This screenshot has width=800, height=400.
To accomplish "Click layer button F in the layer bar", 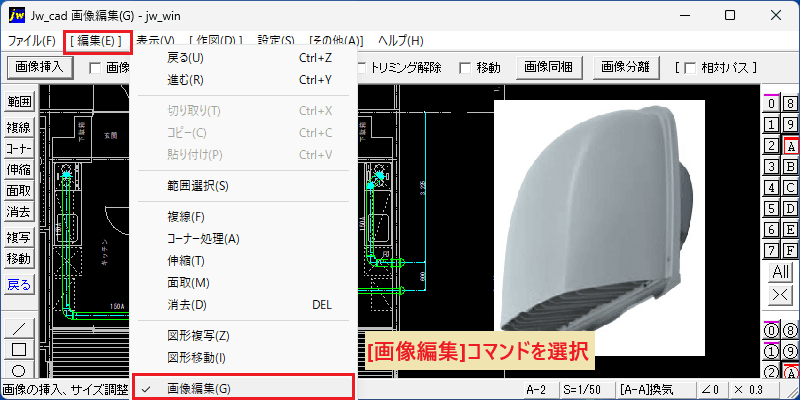I will [x=790, y=251].
